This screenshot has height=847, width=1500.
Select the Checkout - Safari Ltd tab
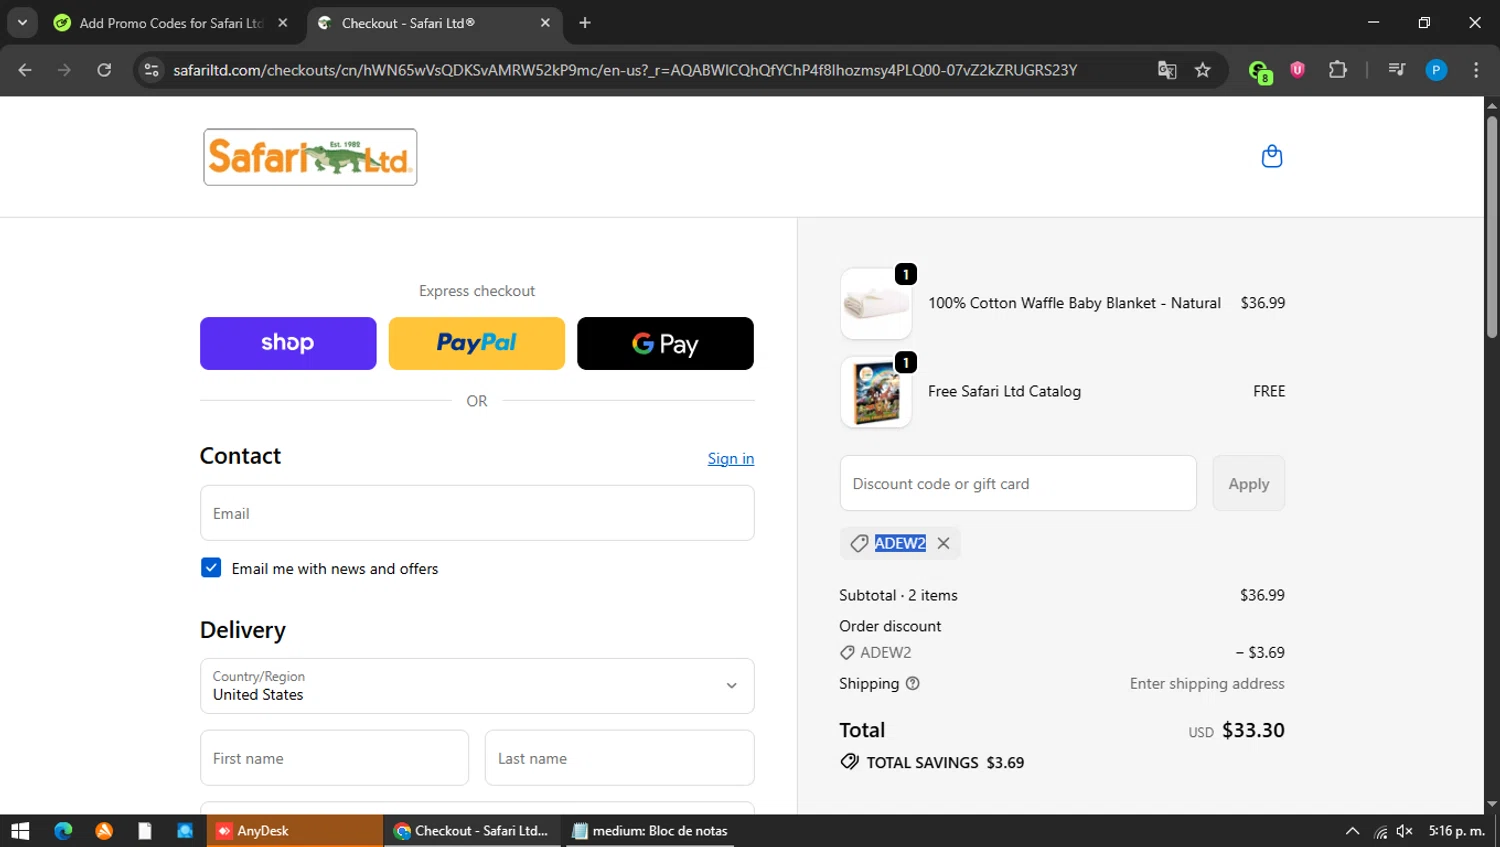(433, 23)
